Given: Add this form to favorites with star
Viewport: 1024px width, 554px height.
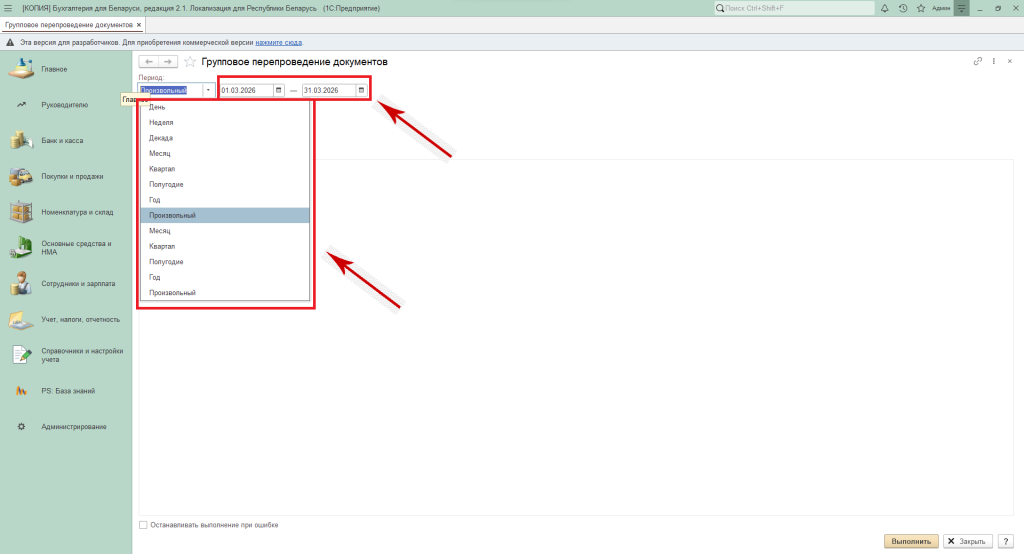Looking at the screenshot, I should tap(190, 62).
